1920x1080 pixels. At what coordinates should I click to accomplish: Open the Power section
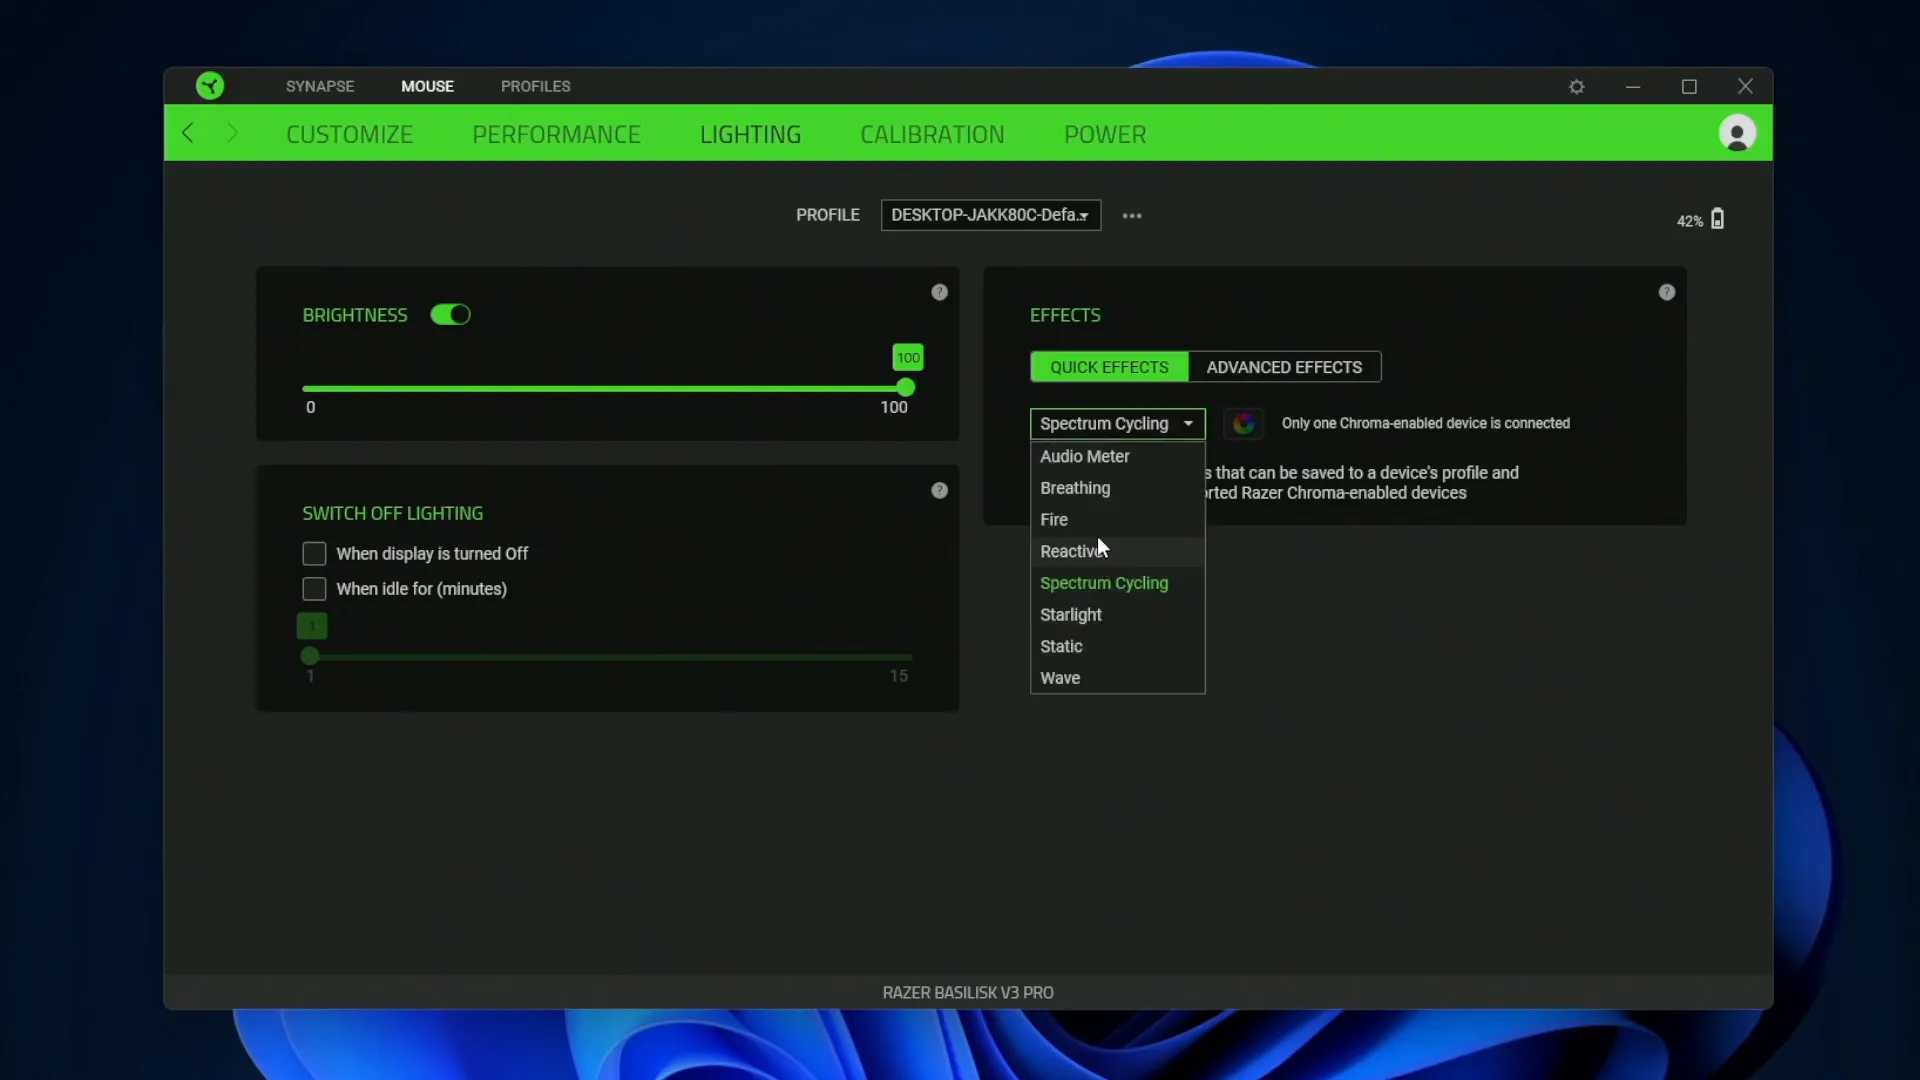[x=1105, y=134]
